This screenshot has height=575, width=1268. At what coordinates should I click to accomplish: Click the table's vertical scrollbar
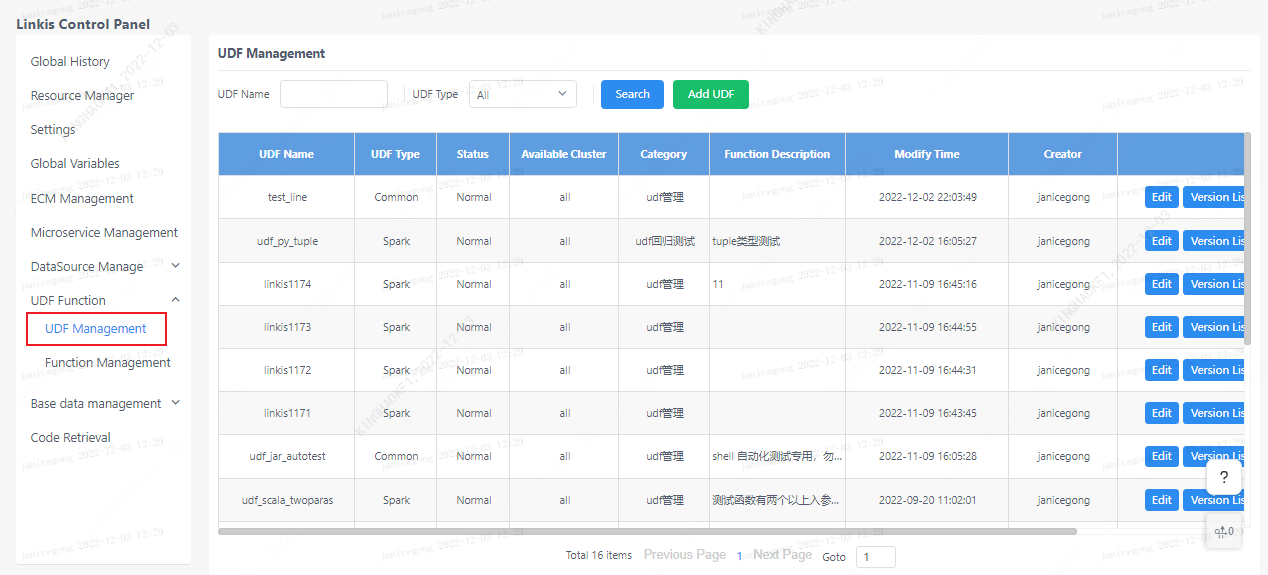(1246, 240)
